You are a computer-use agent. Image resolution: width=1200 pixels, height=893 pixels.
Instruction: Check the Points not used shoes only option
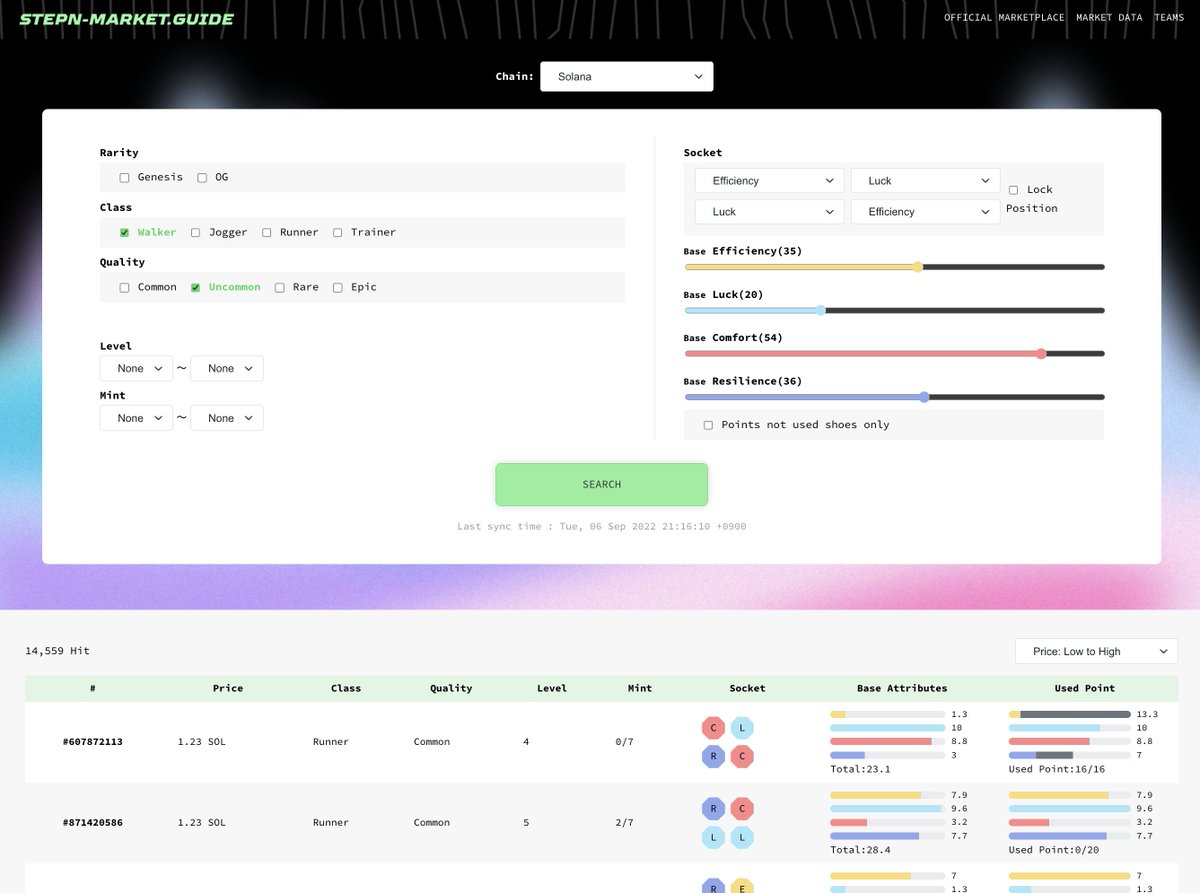[708, 425]
